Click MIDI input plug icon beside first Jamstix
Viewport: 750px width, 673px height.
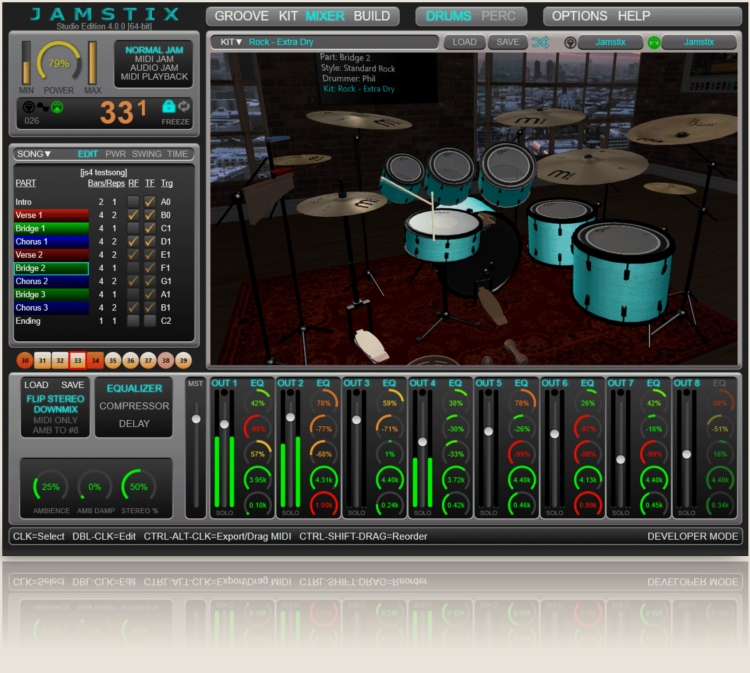click(x=570, y=43)
